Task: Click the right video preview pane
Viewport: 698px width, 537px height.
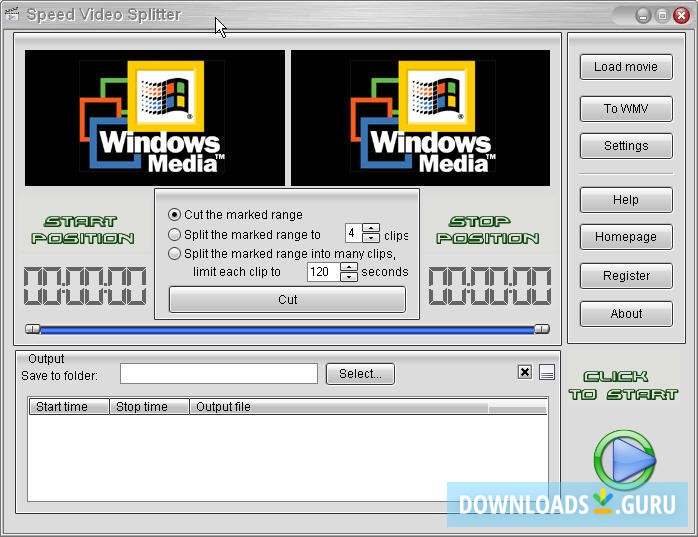Action: click(420, 118)
